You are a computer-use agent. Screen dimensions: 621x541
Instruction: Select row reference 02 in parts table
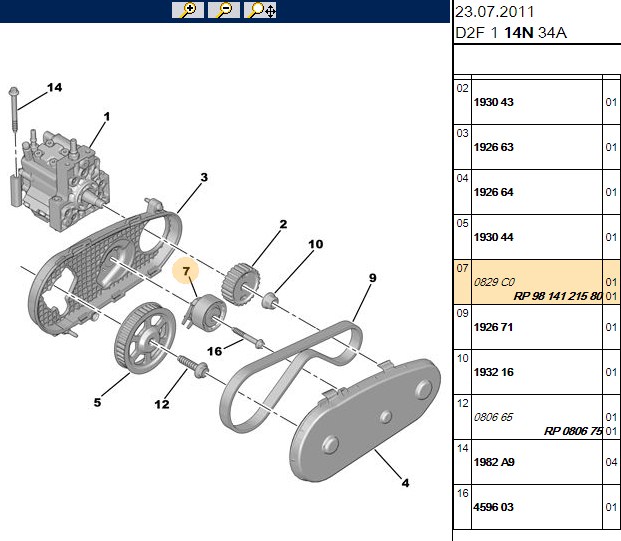point(462,88)
